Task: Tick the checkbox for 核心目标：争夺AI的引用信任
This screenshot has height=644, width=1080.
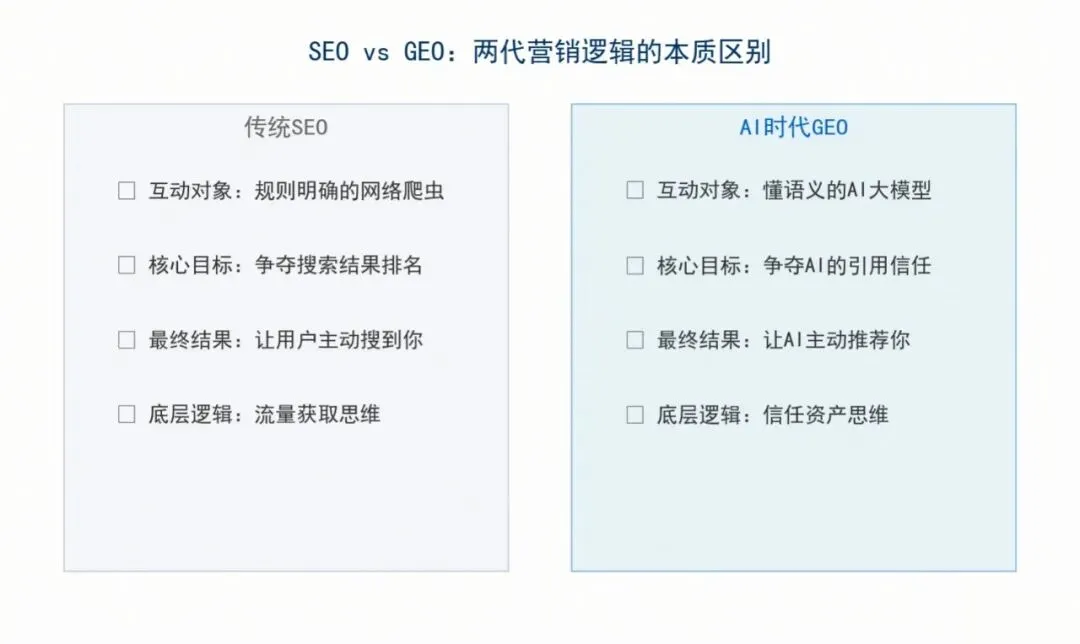Action: (x=635, y=265)
